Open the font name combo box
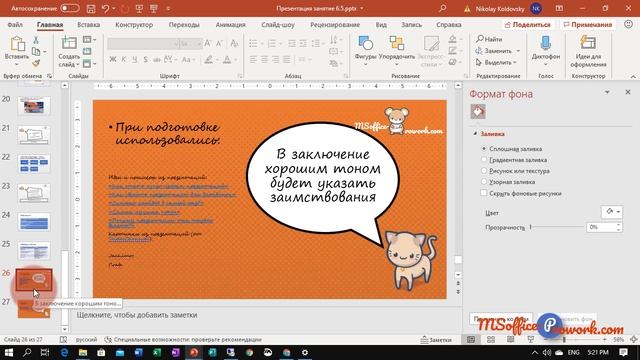This screenshot has height=360, width=640. [143, 43]
